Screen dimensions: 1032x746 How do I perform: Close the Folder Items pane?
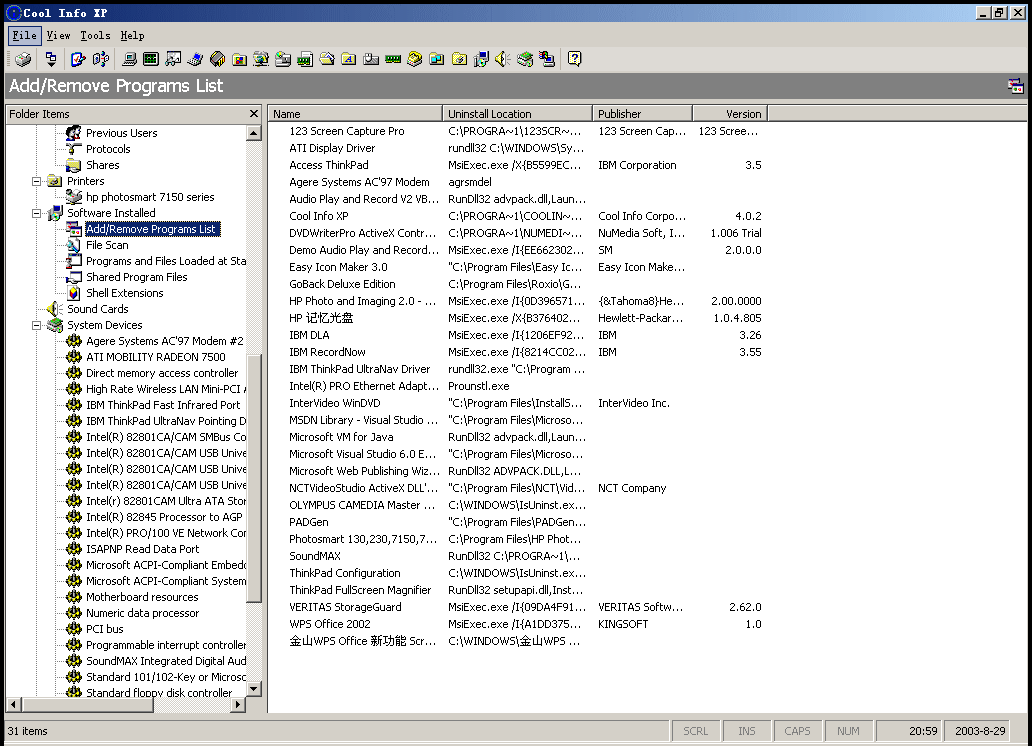pyautogui.click(x=254, y=114)
